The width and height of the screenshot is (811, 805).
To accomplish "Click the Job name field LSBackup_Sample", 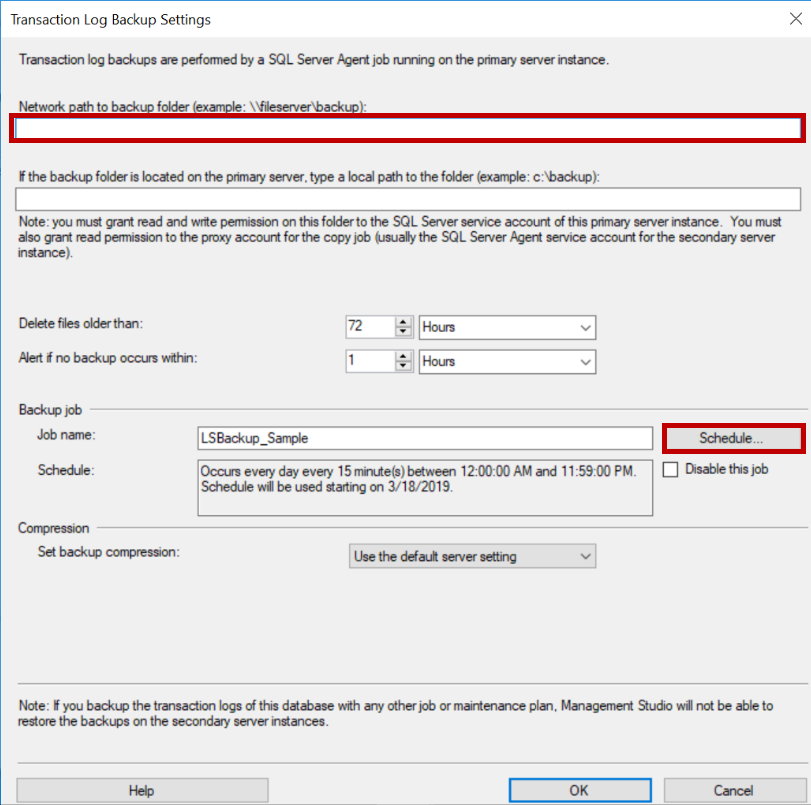I will tap(425, 438).
